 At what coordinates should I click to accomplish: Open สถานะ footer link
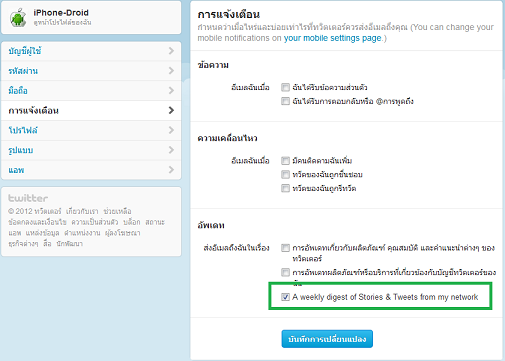click(155, 222)
